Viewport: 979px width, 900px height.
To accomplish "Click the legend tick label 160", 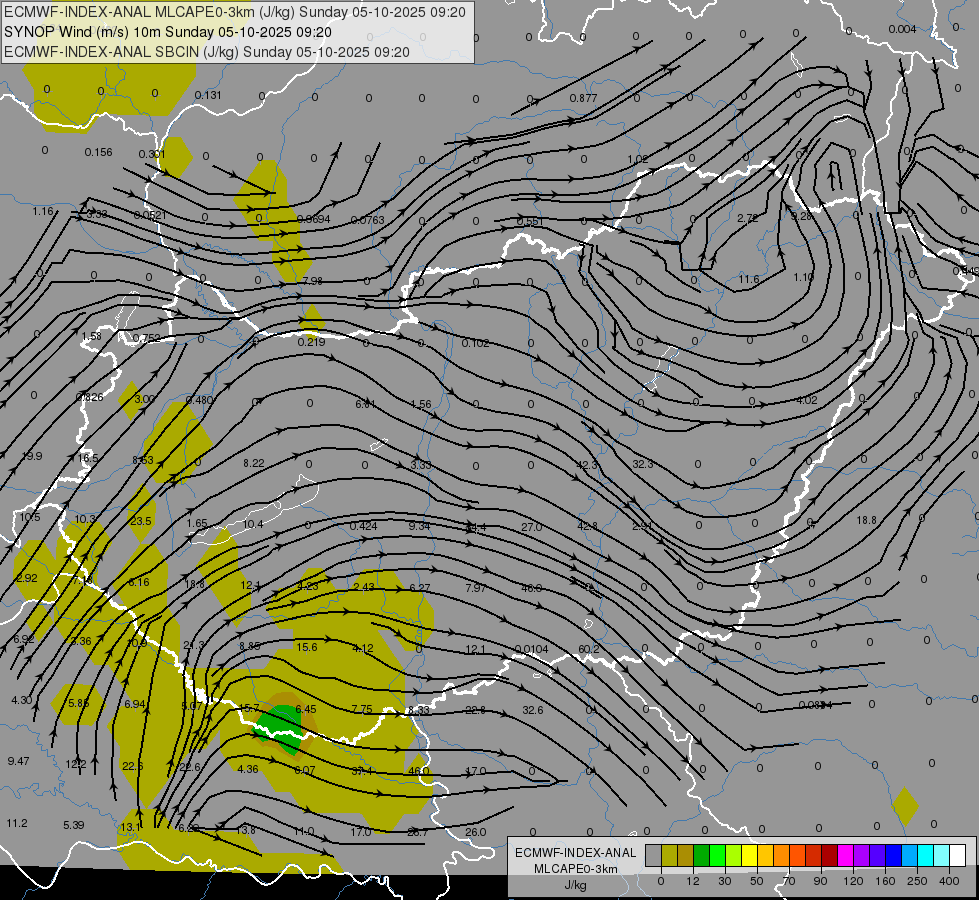I will tap(885, 881).
